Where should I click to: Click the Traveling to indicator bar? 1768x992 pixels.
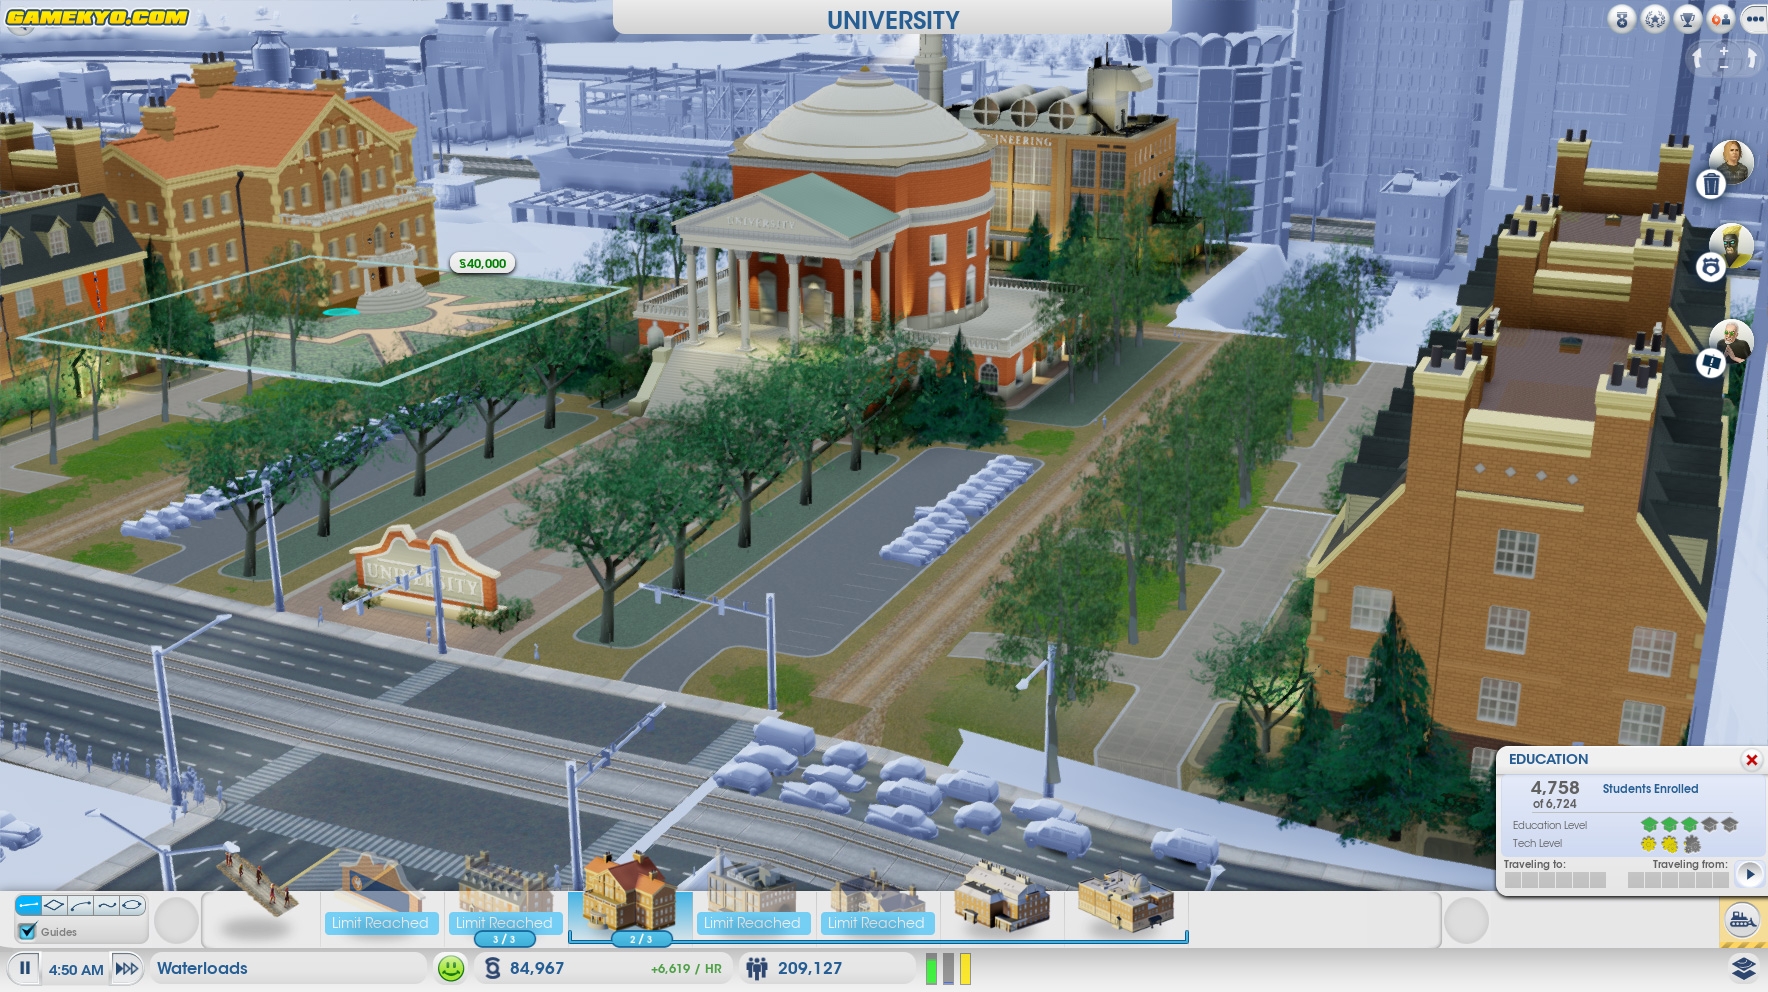pos(1555,880)
